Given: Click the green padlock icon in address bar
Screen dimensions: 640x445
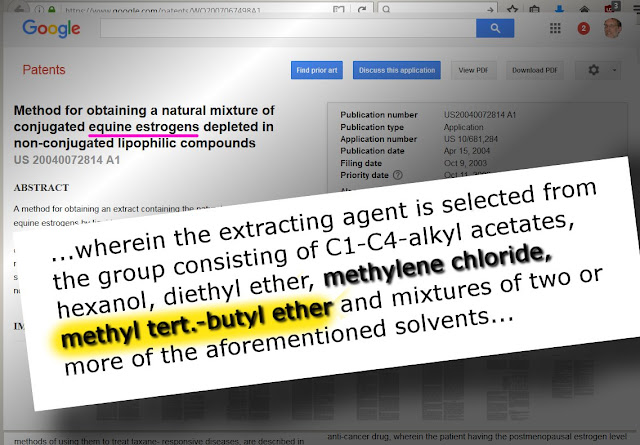Looking at the screenshot, I should pos(52,9).
